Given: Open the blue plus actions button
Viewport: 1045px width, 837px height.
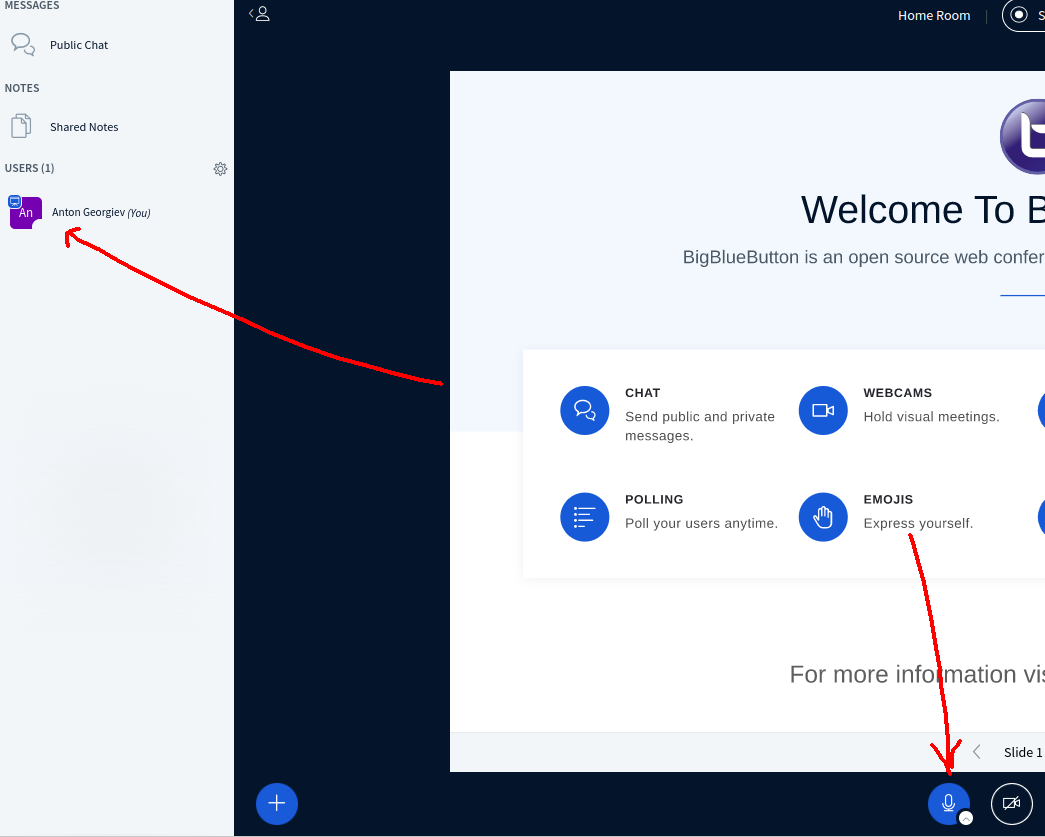Looking at the screenshot, I should pos(276,803).
